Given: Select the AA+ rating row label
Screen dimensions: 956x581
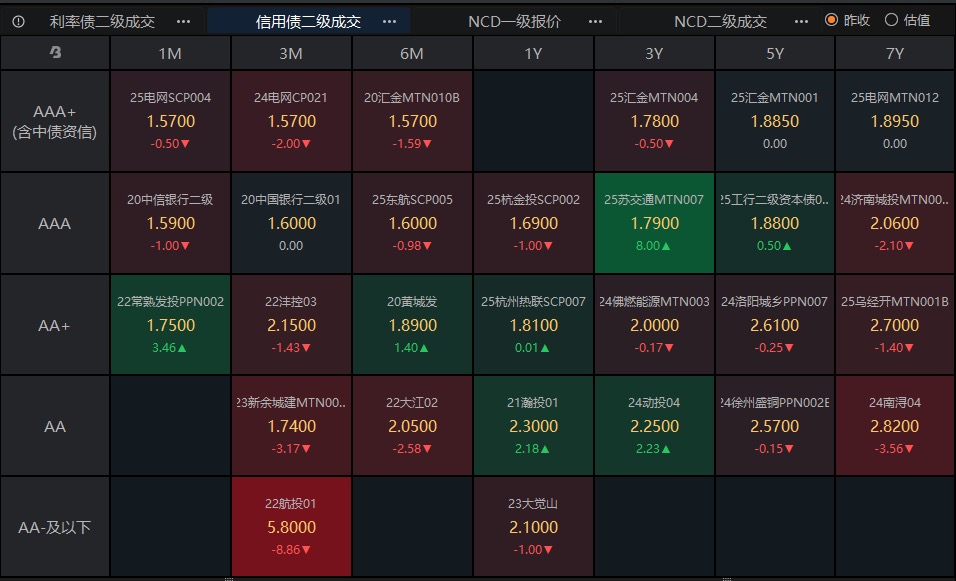Looking at the screenshot, I should 55,325.
